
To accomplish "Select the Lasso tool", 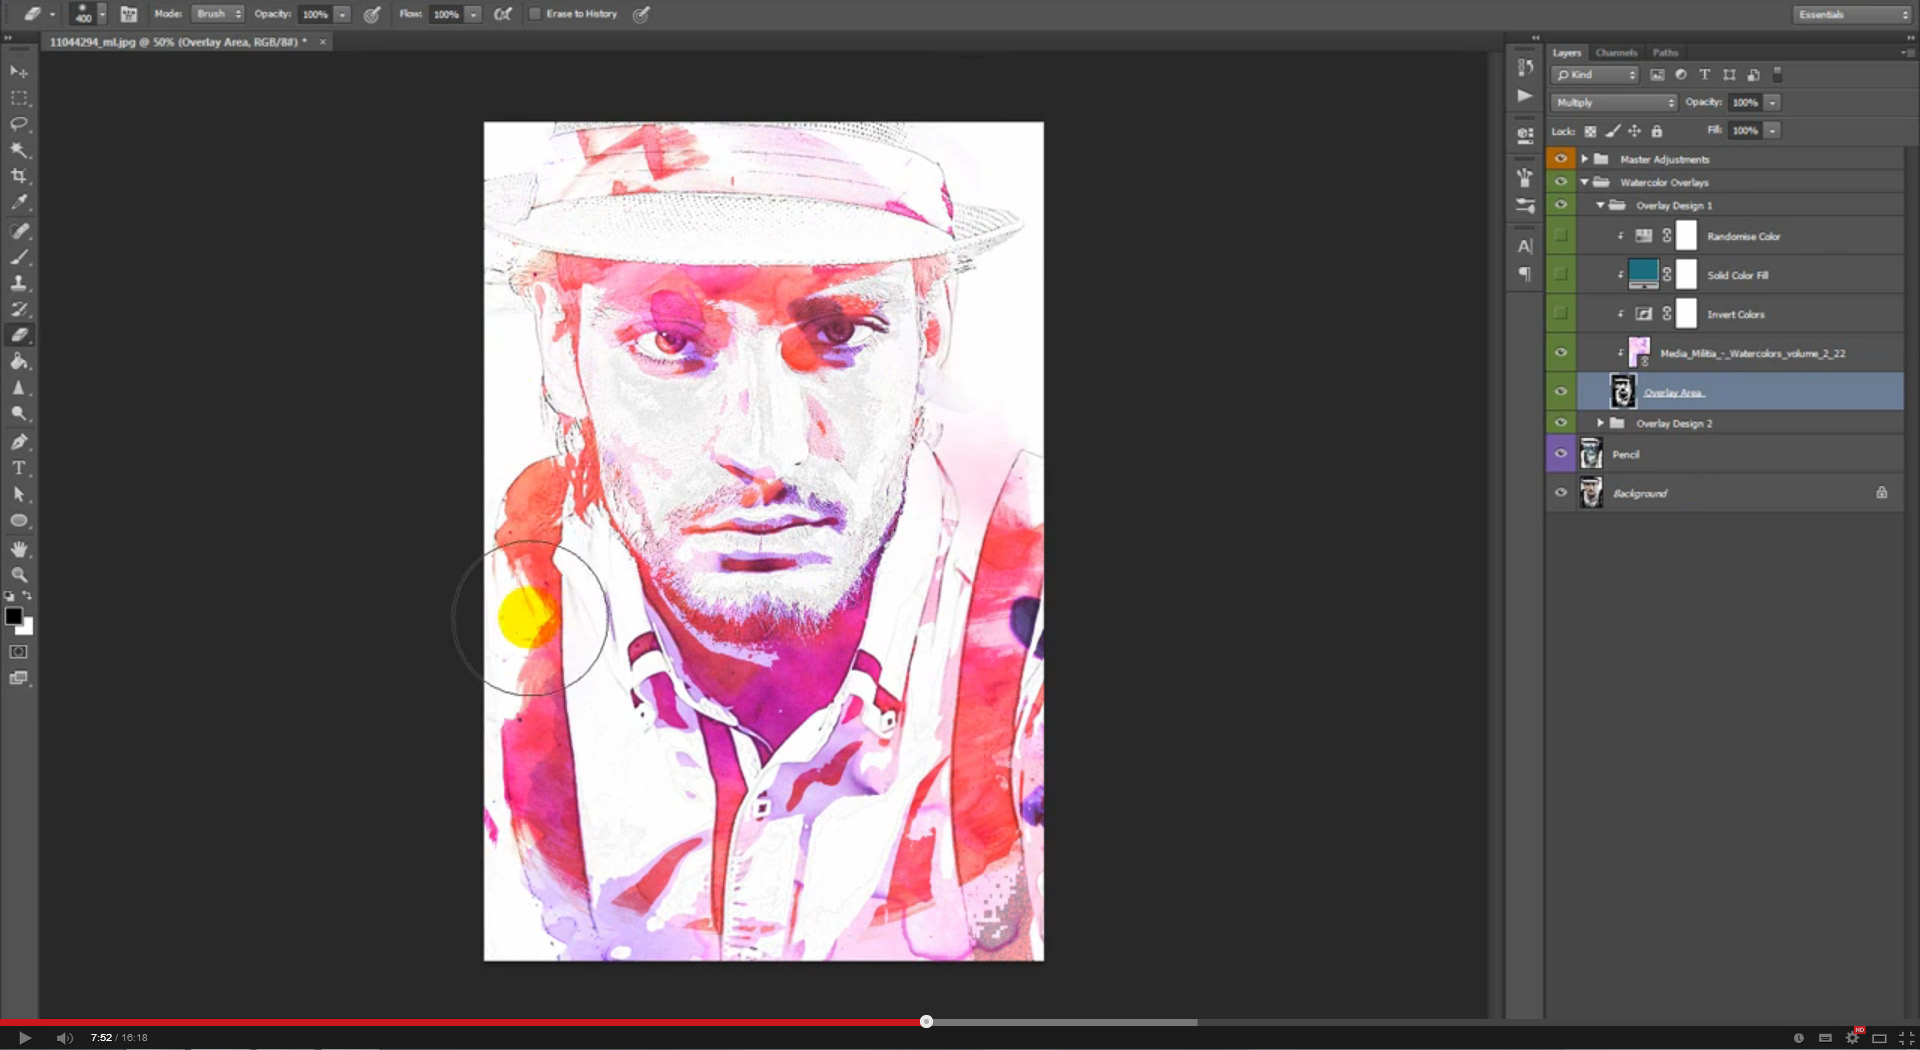I will coord(18,124).
